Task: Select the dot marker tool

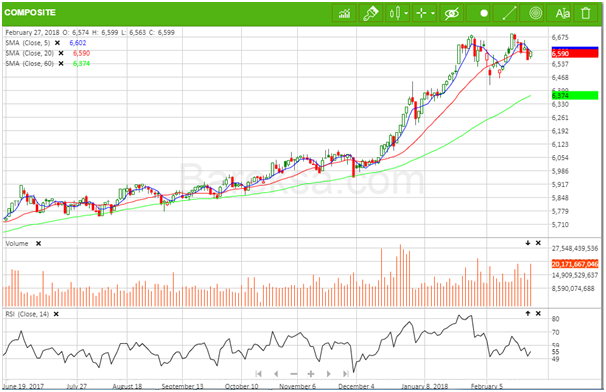Action: pos(483,14)
